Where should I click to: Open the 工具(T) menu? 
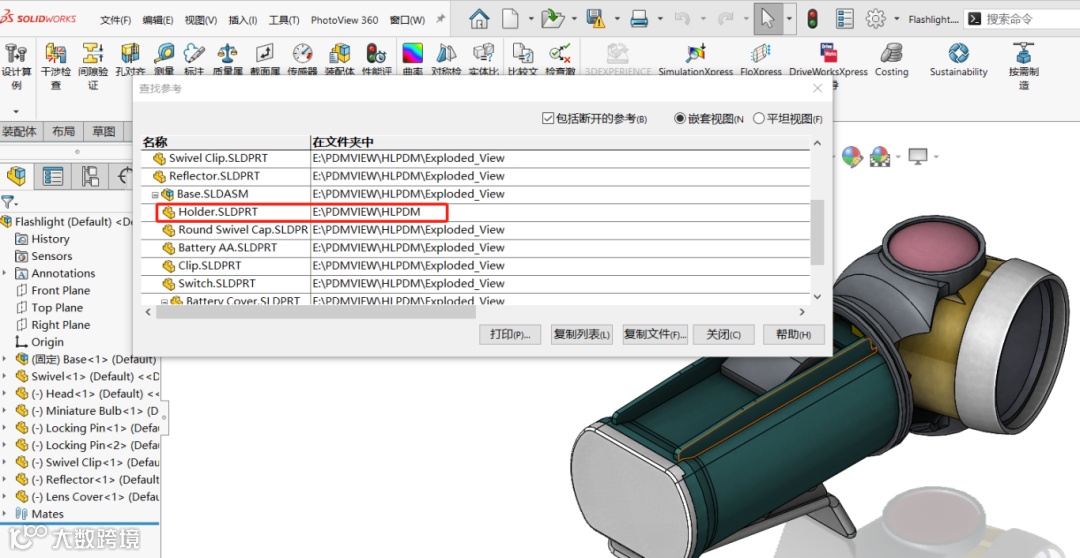pos(284,20)
